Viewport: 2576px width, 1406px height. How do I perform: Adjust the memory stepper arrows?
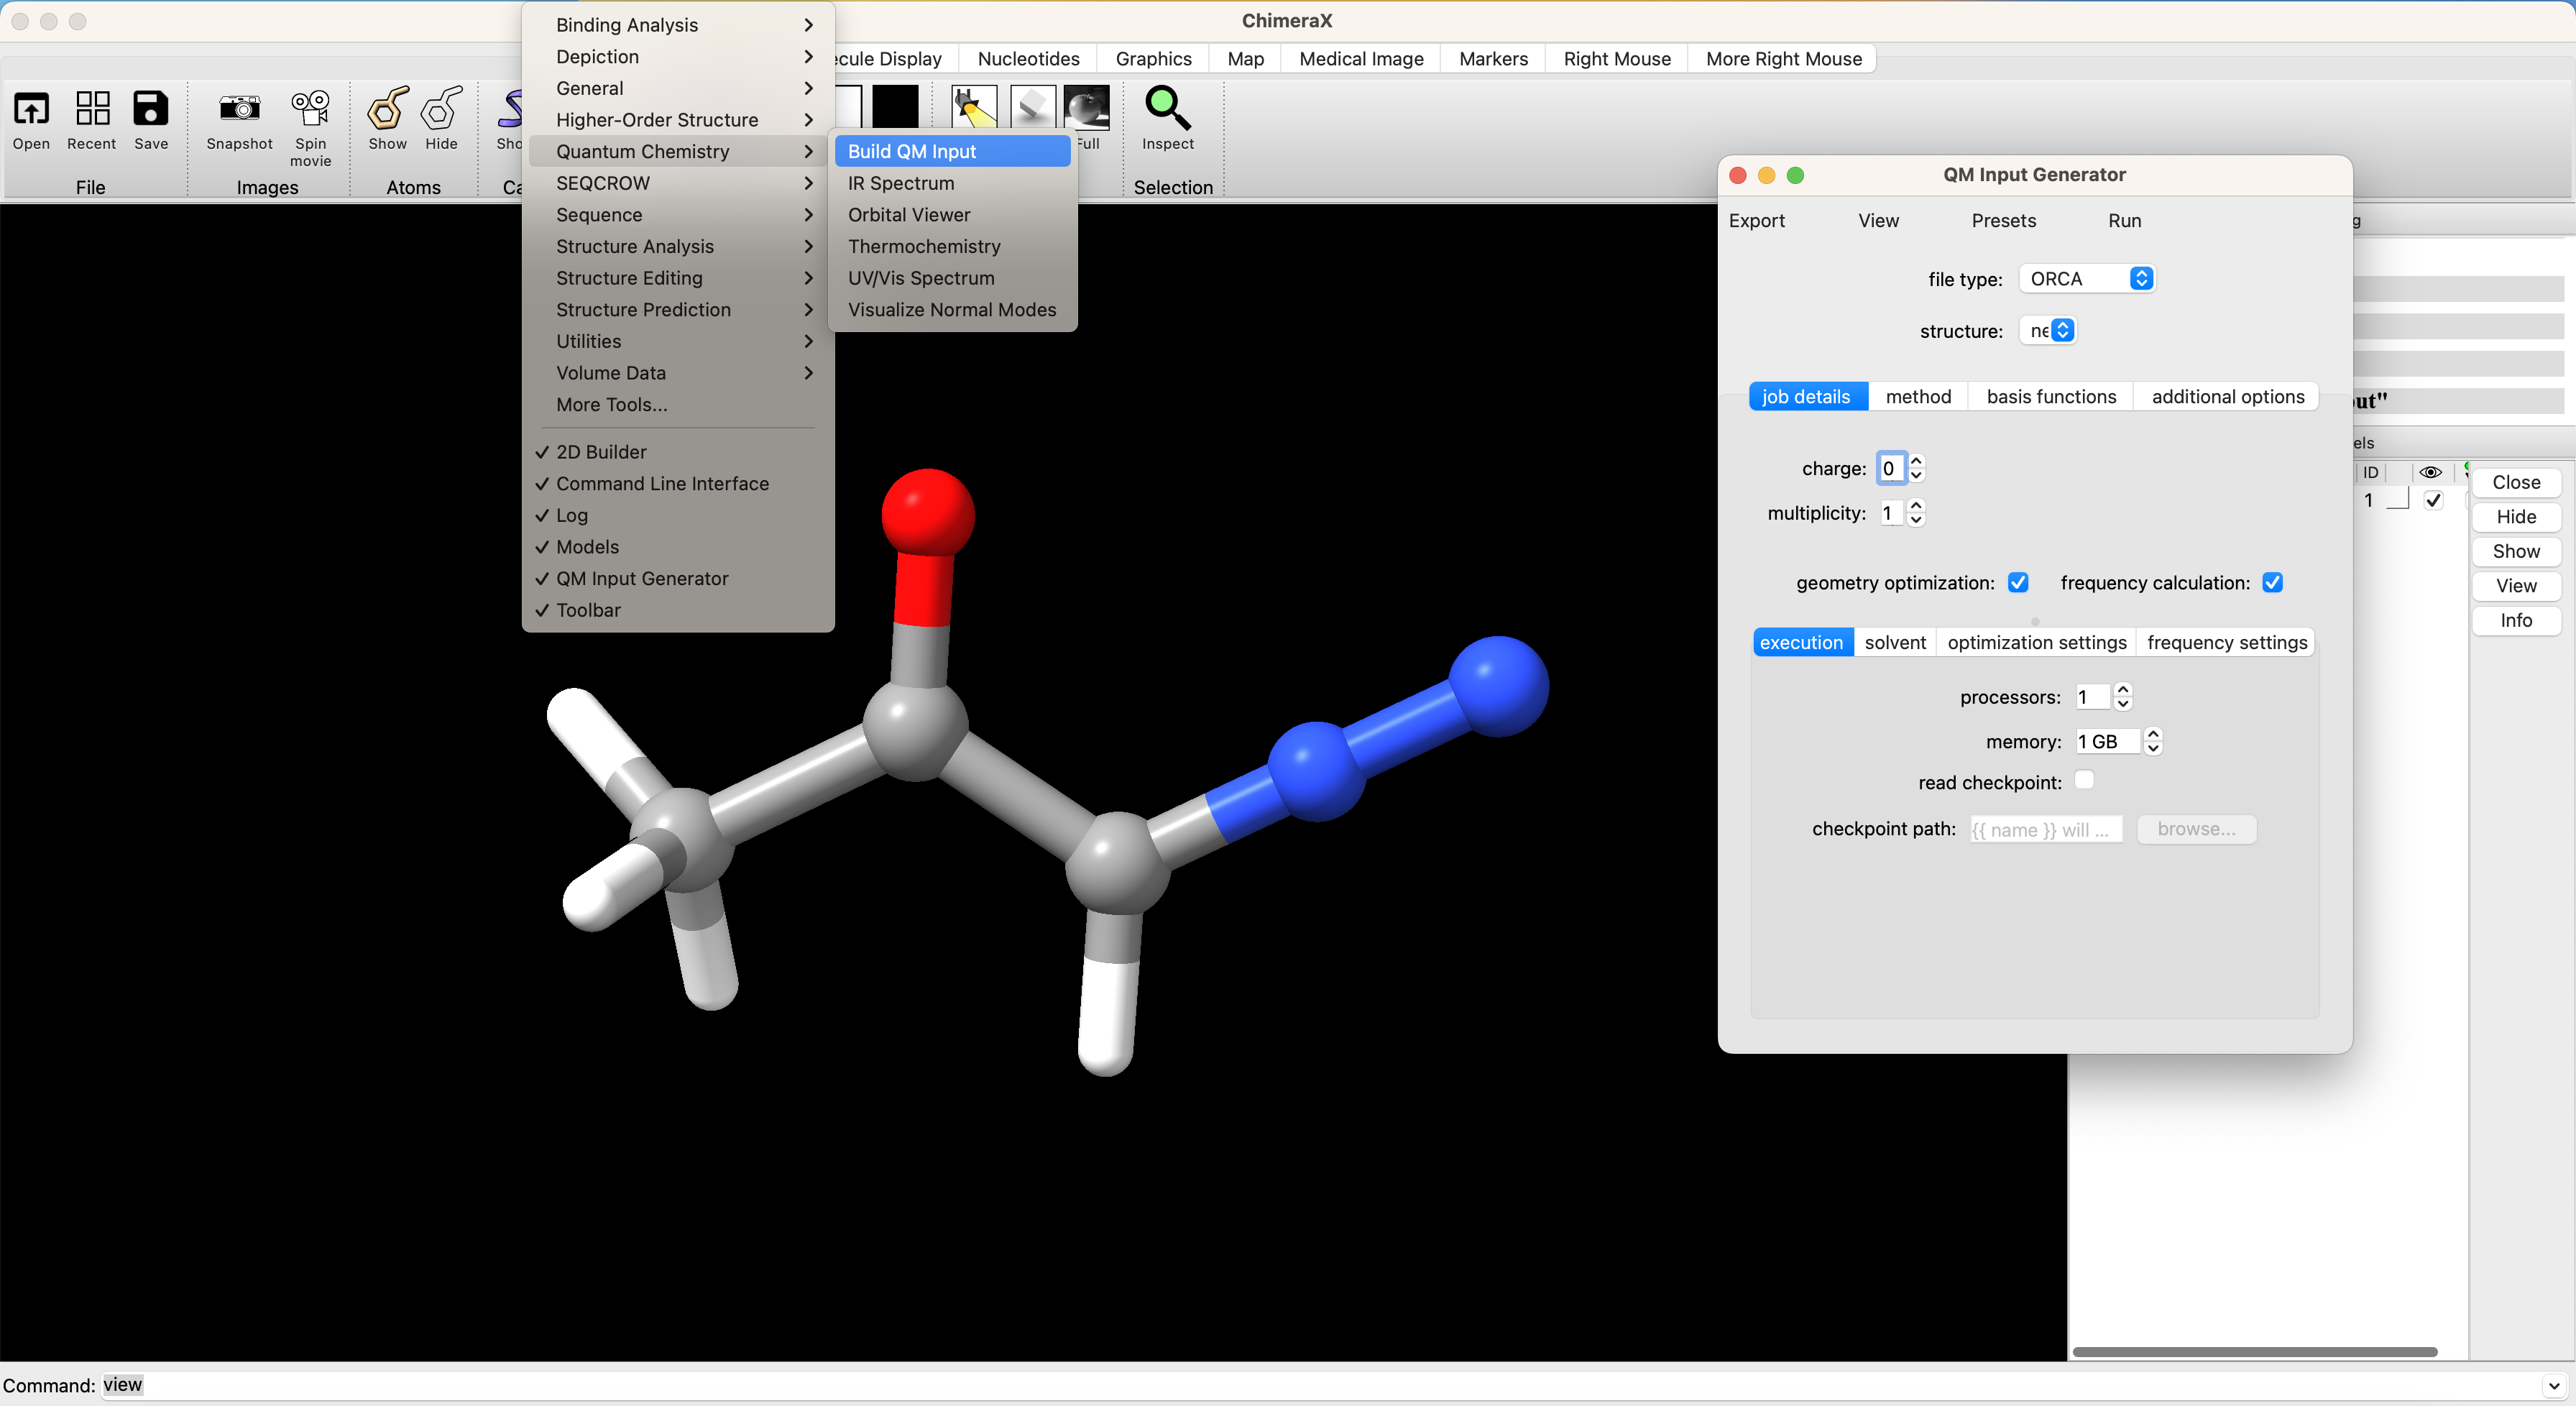(x=2153, y=741)
